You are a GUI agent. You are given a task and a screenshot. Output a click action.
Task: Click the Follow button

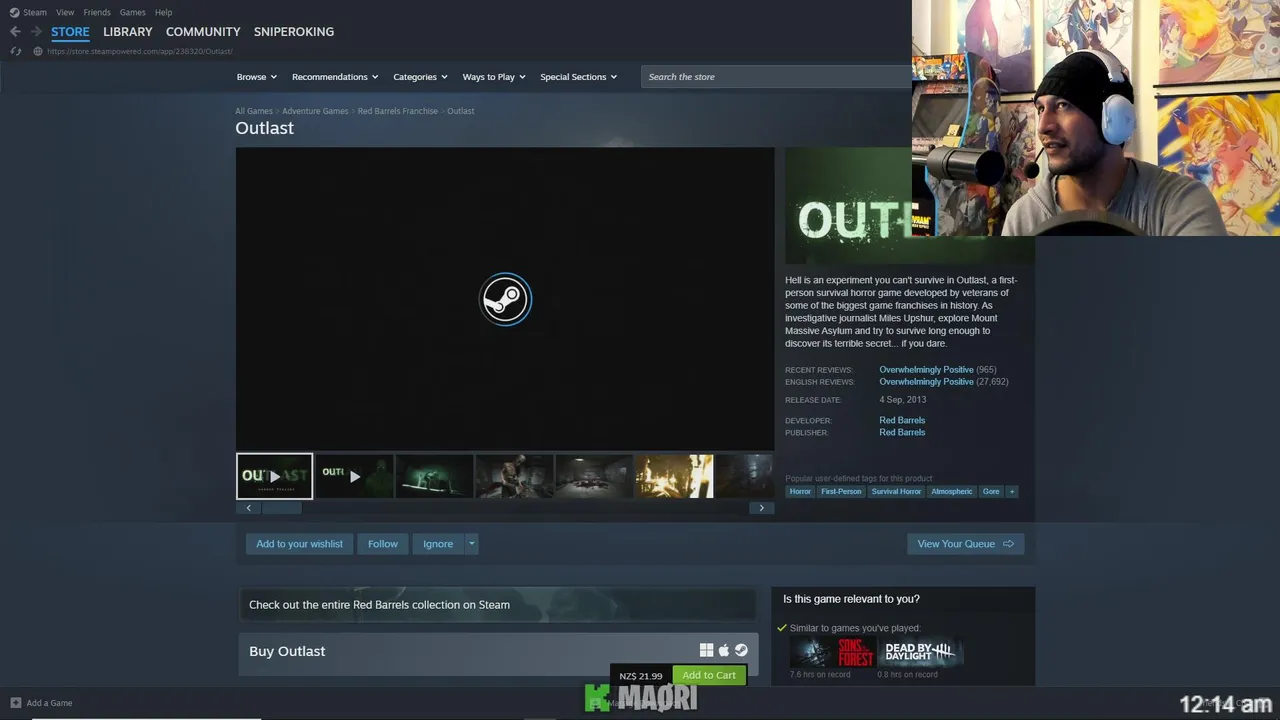[x=383, y=544]
